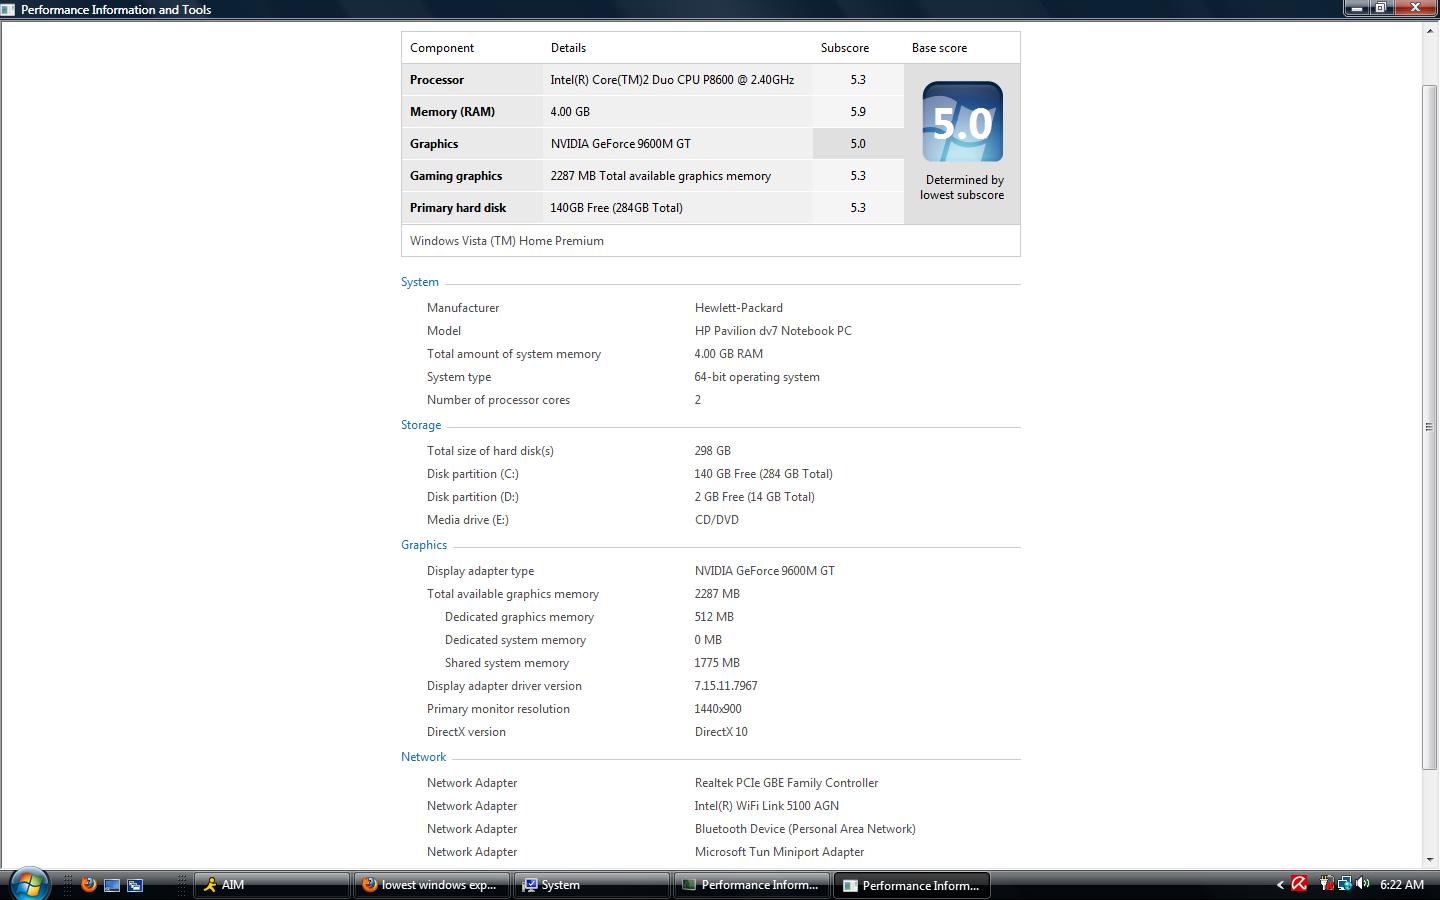Image resolution: width=1440 pixels, height=900 pixels.
Task: Click the Switch Between Windows quick launch icon
Action: [x=135, y=885]
